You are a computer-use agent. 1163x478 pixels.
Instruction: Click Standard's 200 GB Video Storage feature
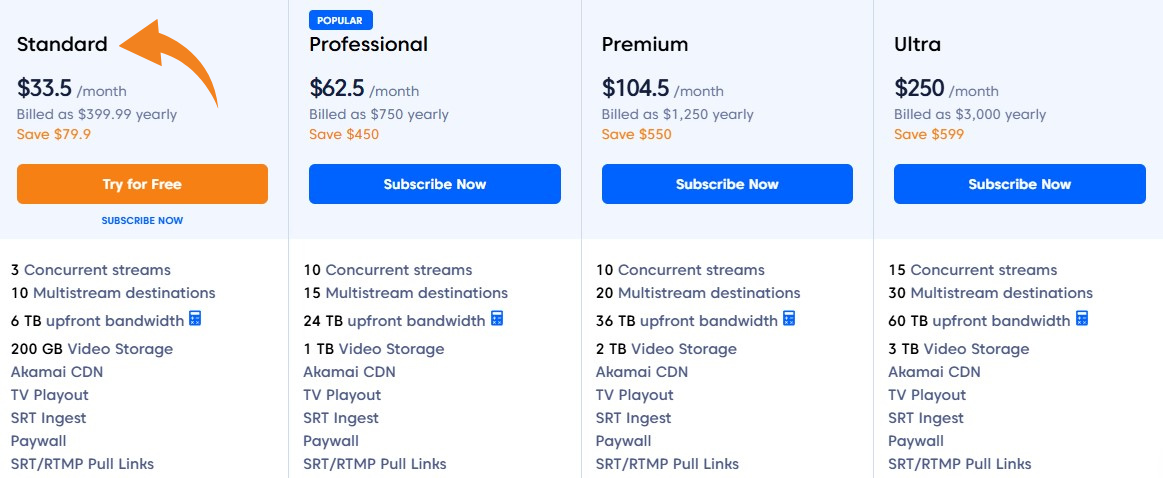point(92,349)
